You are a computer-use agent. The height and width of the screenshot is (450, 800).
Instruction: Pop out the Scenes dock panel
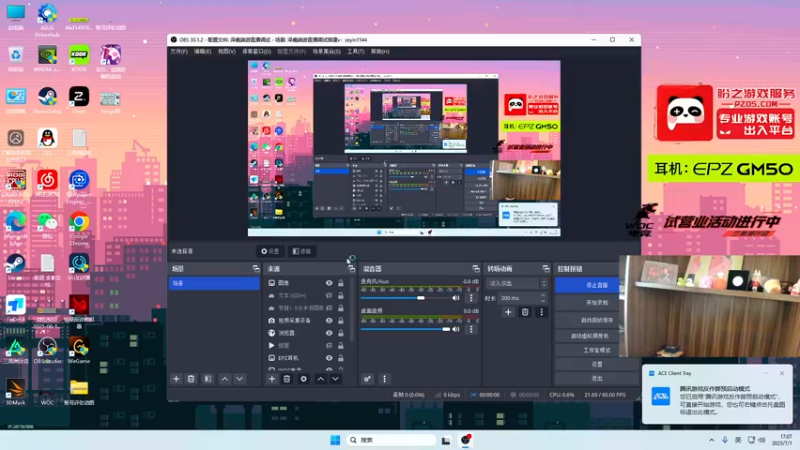tap(256, 268)
